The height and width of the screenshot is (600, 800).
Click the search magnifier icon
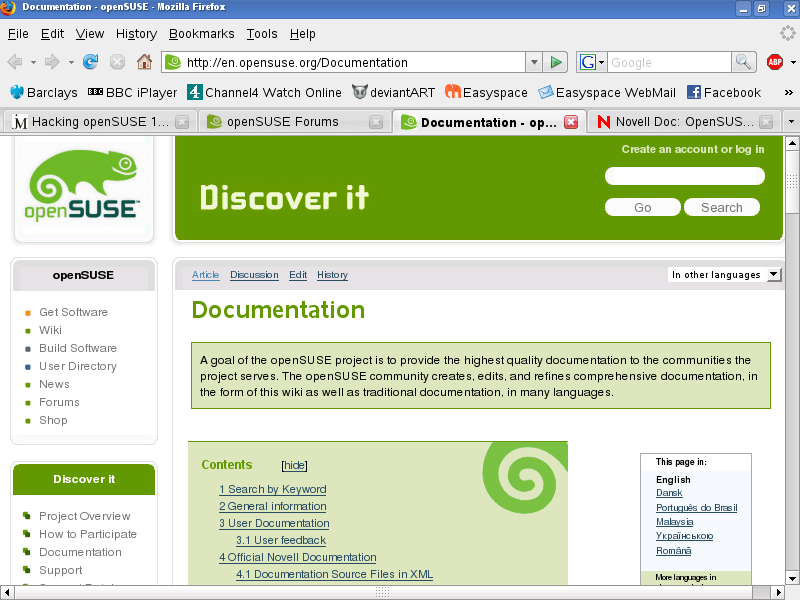[x=743, y=62]
